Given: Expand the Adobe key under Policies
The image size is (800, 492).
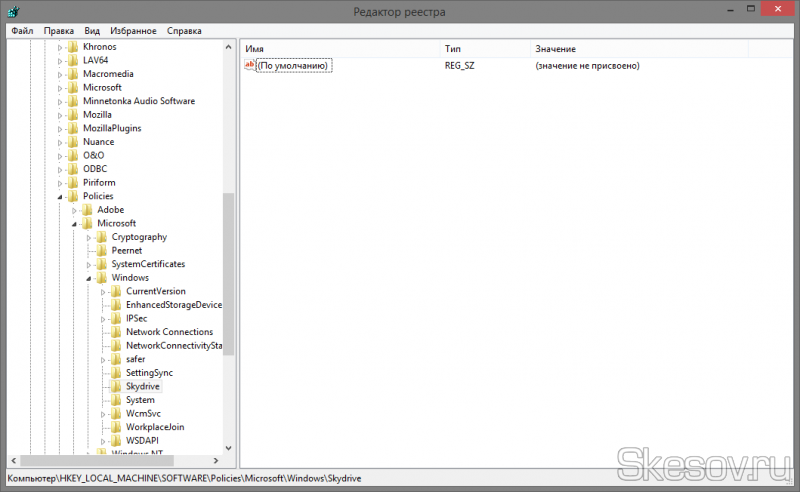Looking at the screenshot, I should coord(74,210).
